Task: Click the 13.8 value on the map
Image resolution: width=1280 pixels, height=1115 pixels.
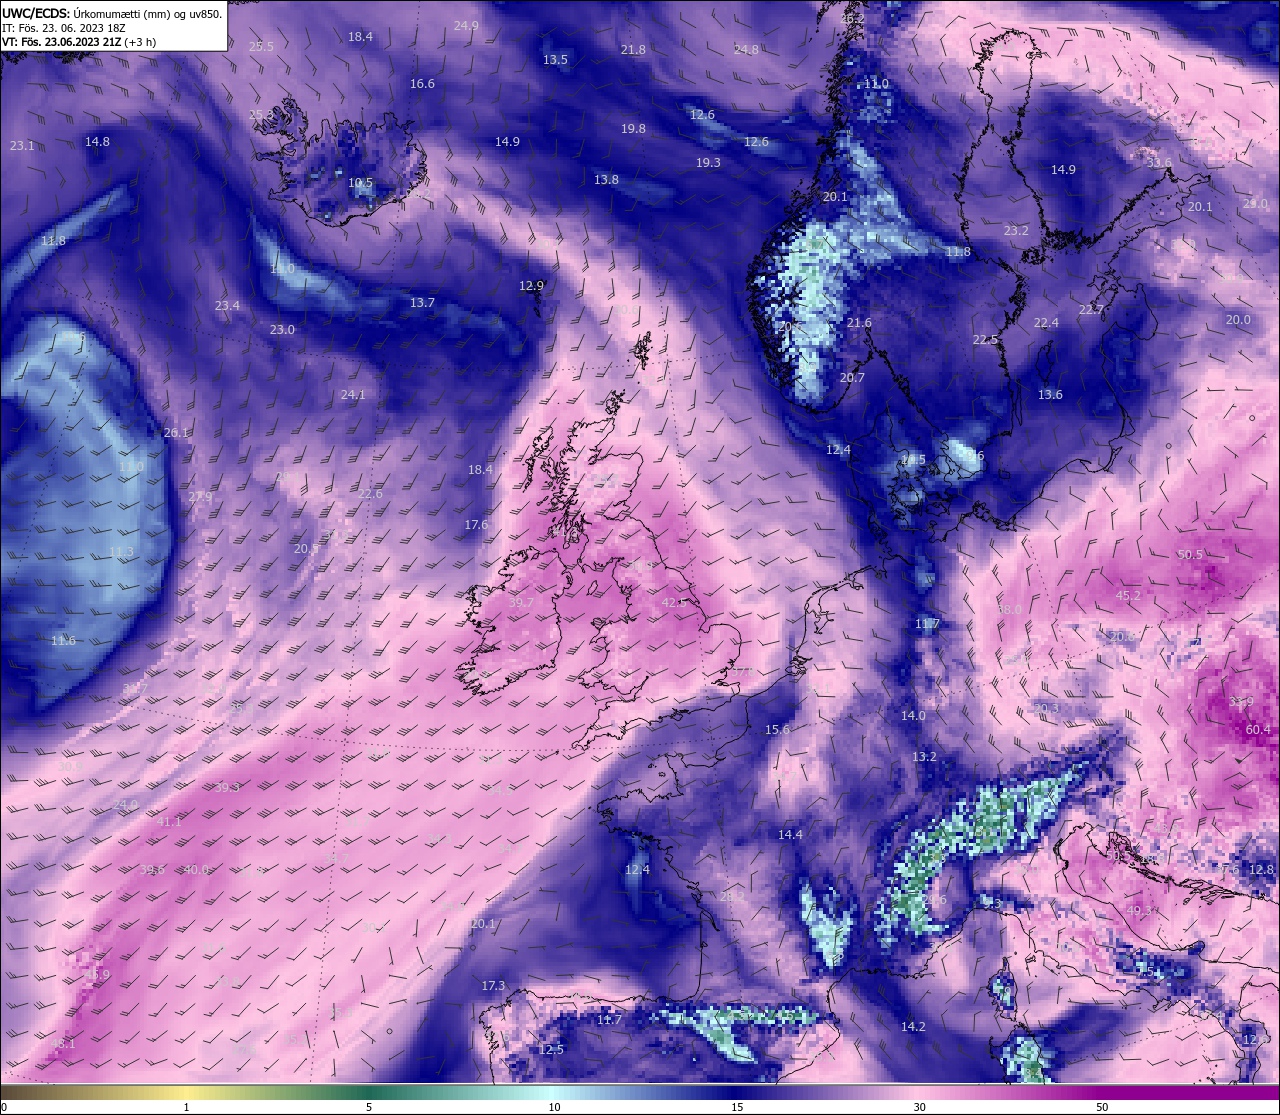Action: pos(606,180)
